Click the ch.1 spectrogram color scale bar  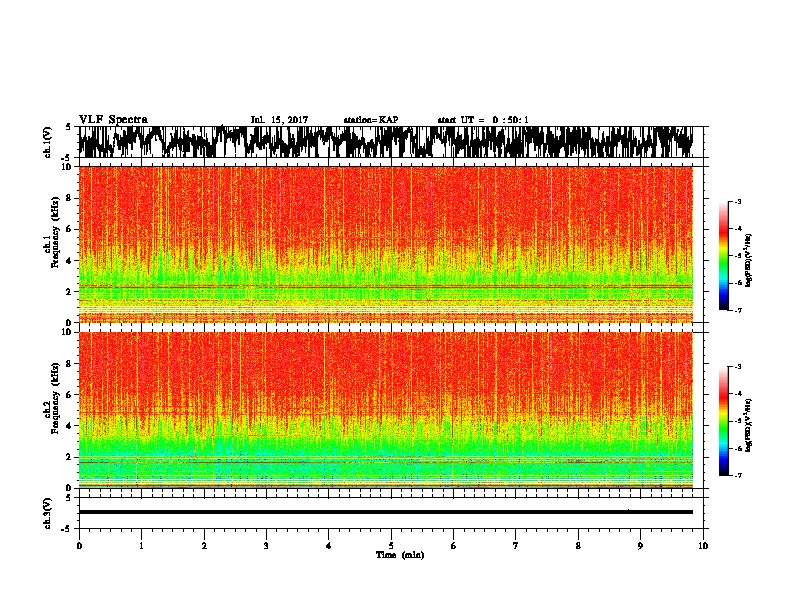pos(724,256)
